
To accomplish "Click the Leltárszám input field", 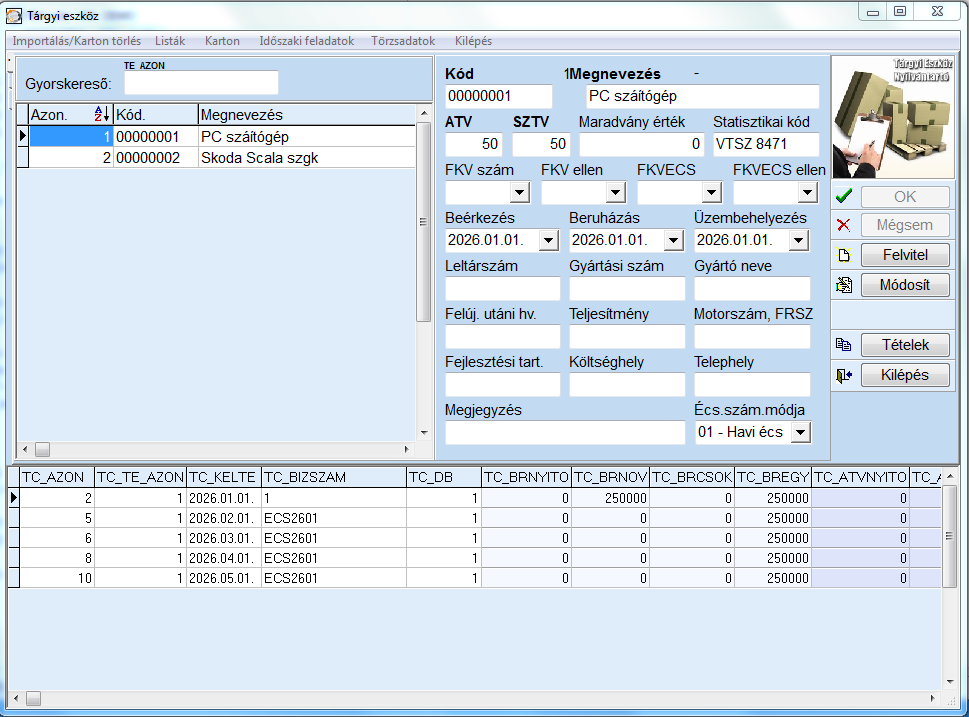I will click(x=502, y=289).
